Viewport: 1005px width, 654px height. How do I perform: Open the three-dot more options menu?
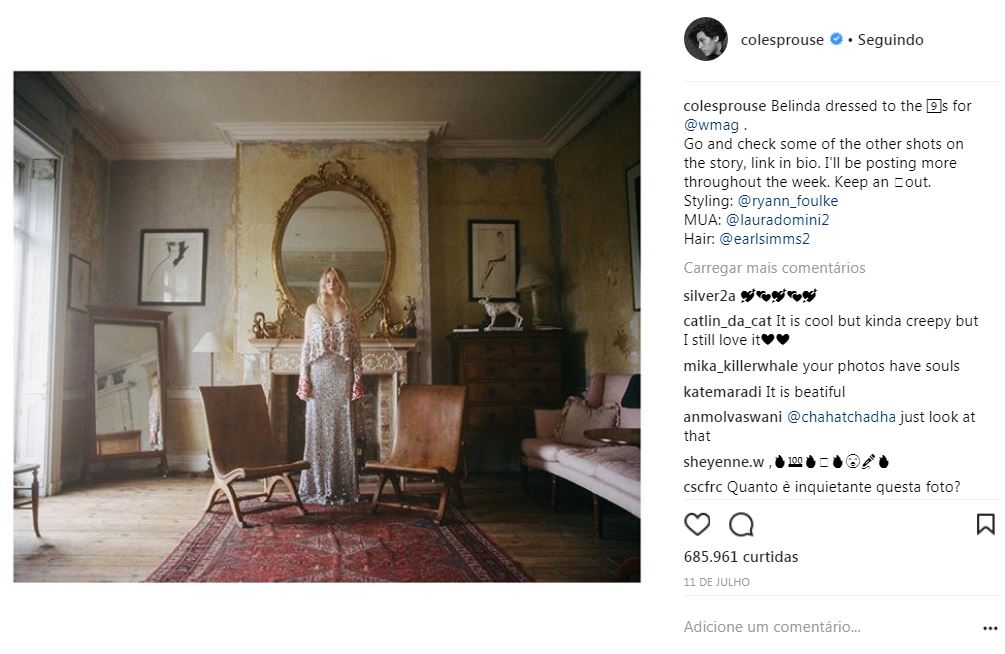(x=990, y=628)
